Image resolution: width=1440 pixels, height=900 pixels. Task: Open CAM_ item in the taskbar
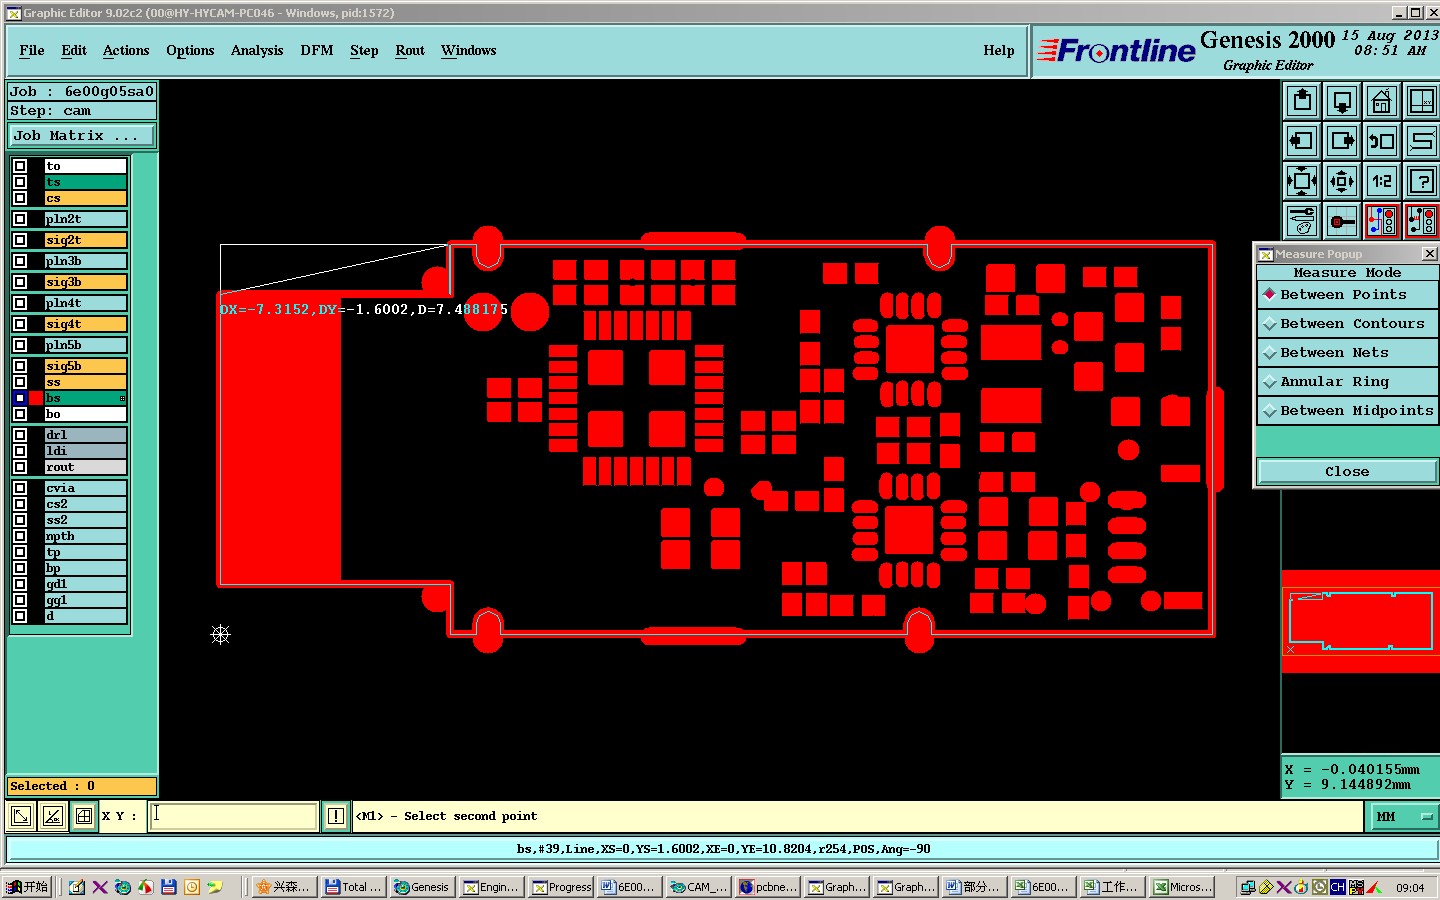coord(698,887)
